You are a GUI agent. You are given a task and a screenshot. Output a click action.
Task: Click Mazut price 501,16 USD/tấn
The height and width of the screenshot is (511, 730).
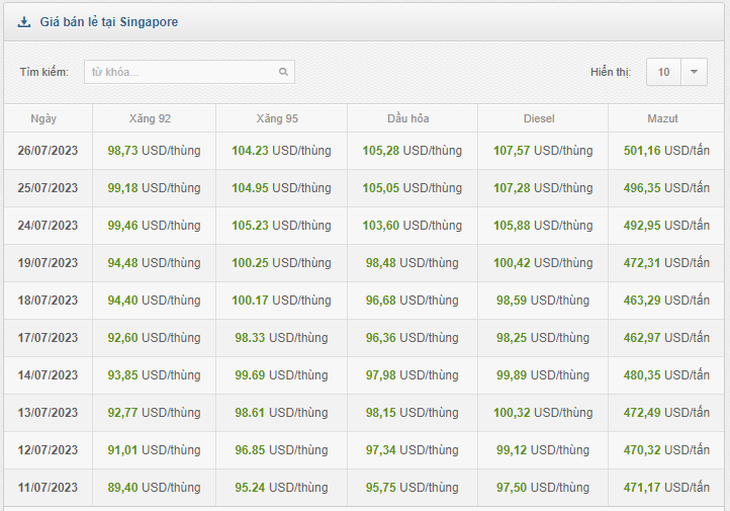click(666, 151)
